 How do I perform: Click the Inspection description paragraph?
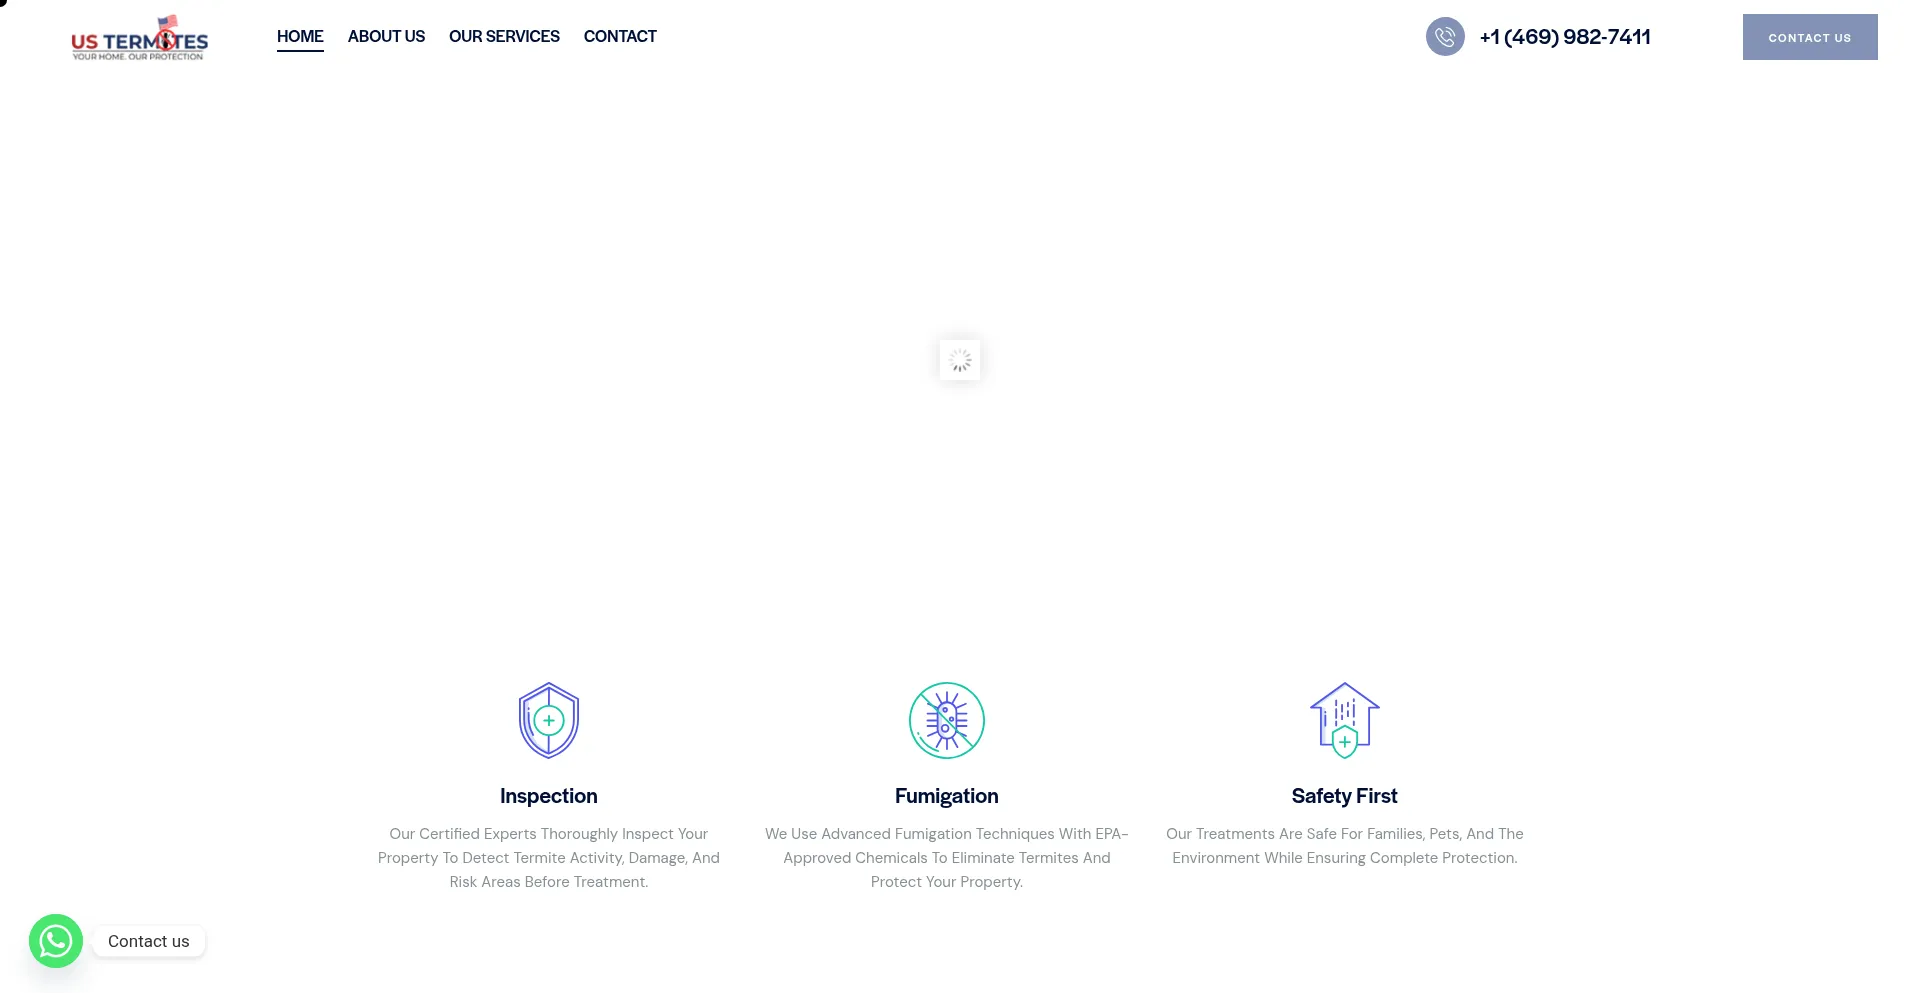pos(549,858)
